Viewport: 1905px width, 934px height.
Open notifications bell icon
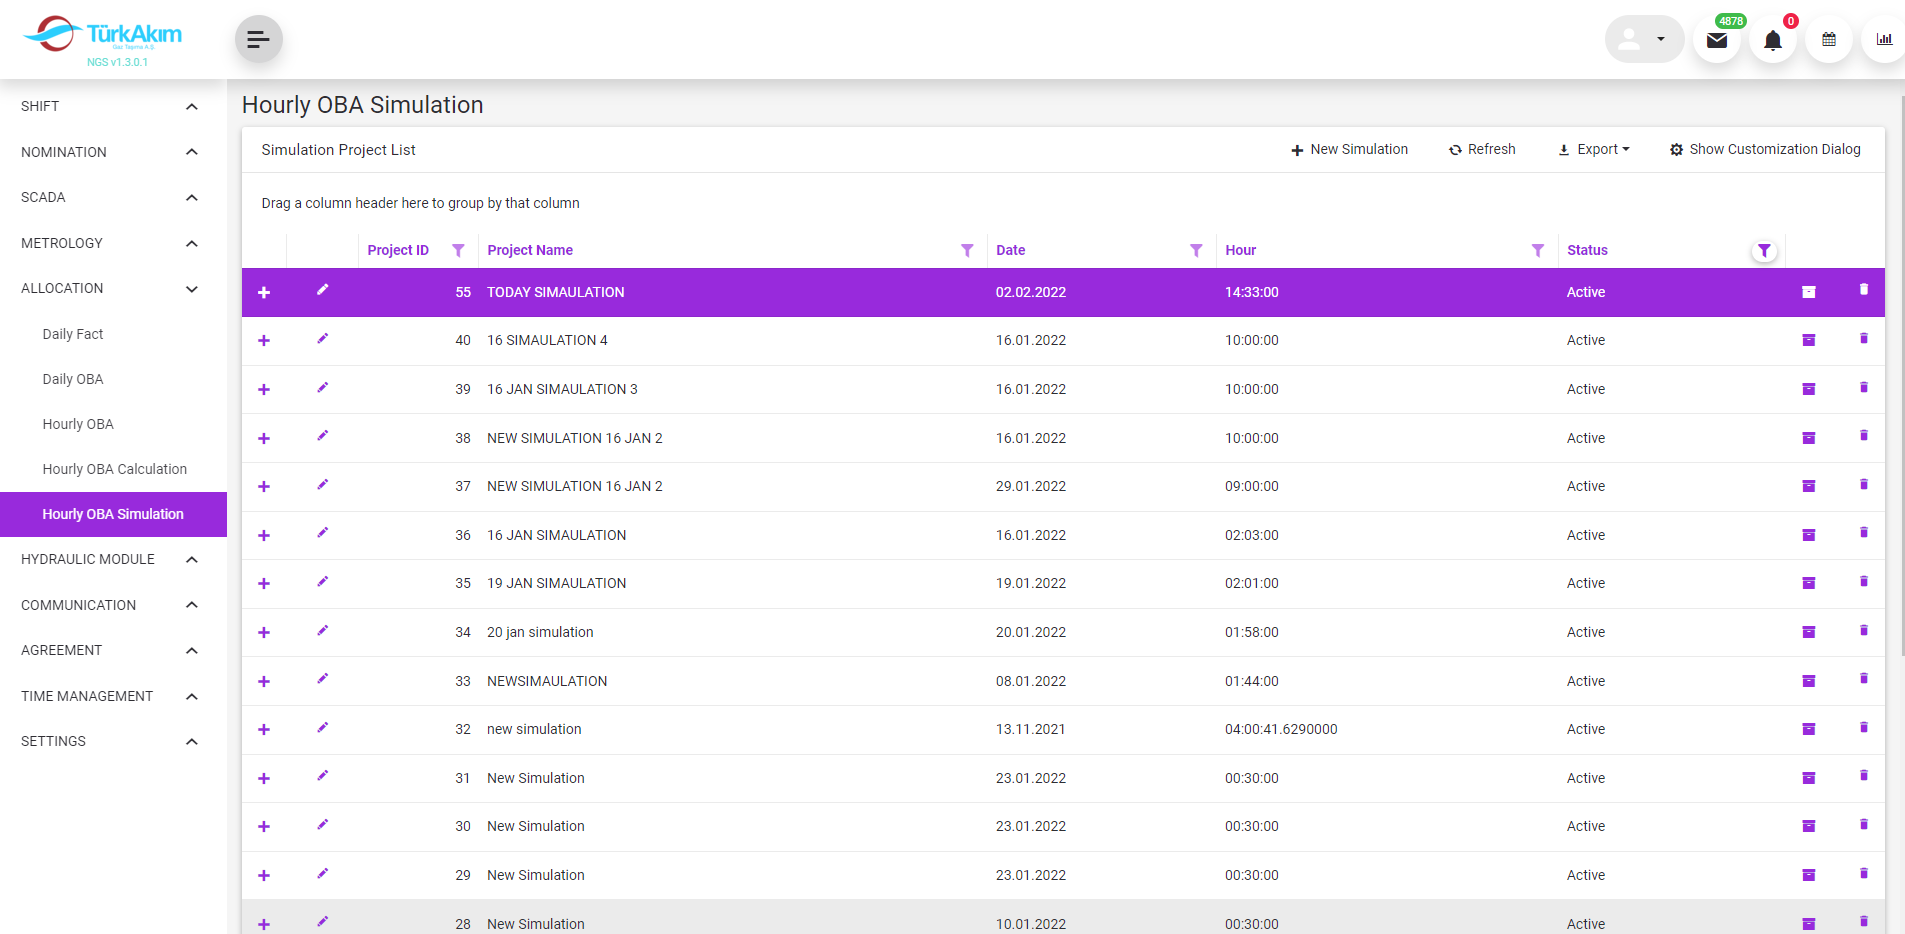pos(1772,40)
